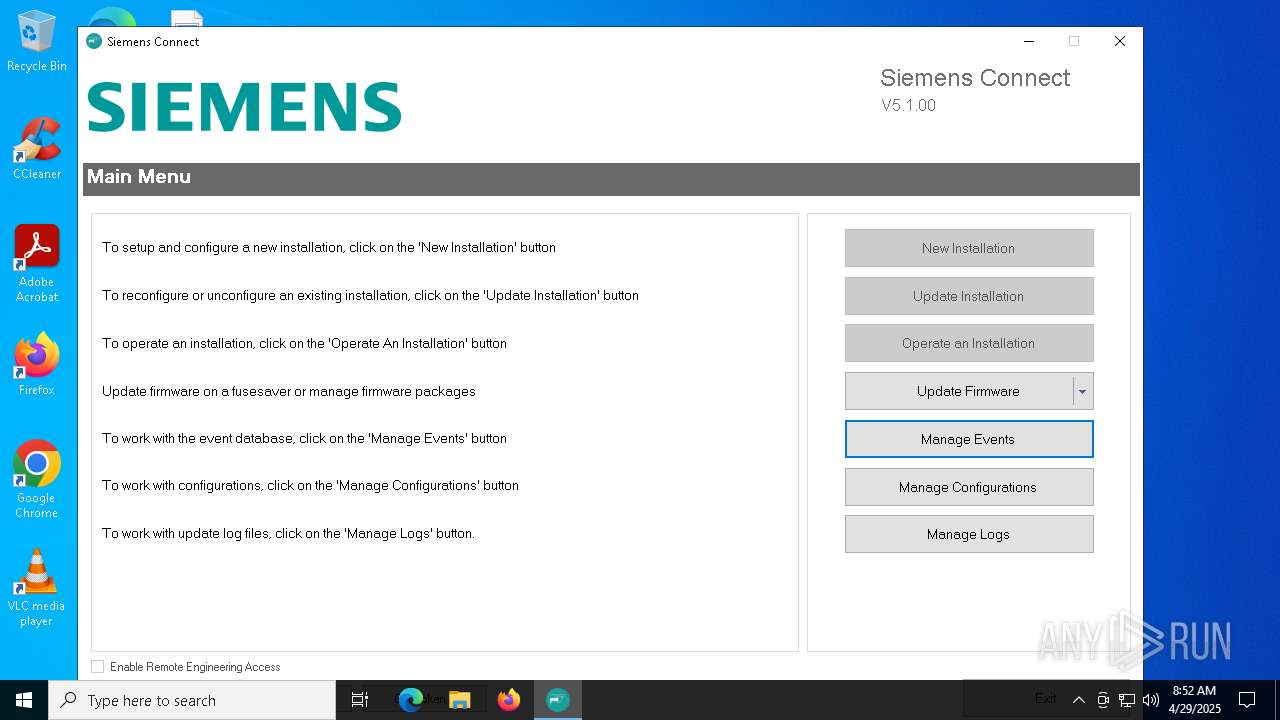Minimize the Siemens Connect window
Viewport: 1280px width, 720px height.
point(1029,41)
